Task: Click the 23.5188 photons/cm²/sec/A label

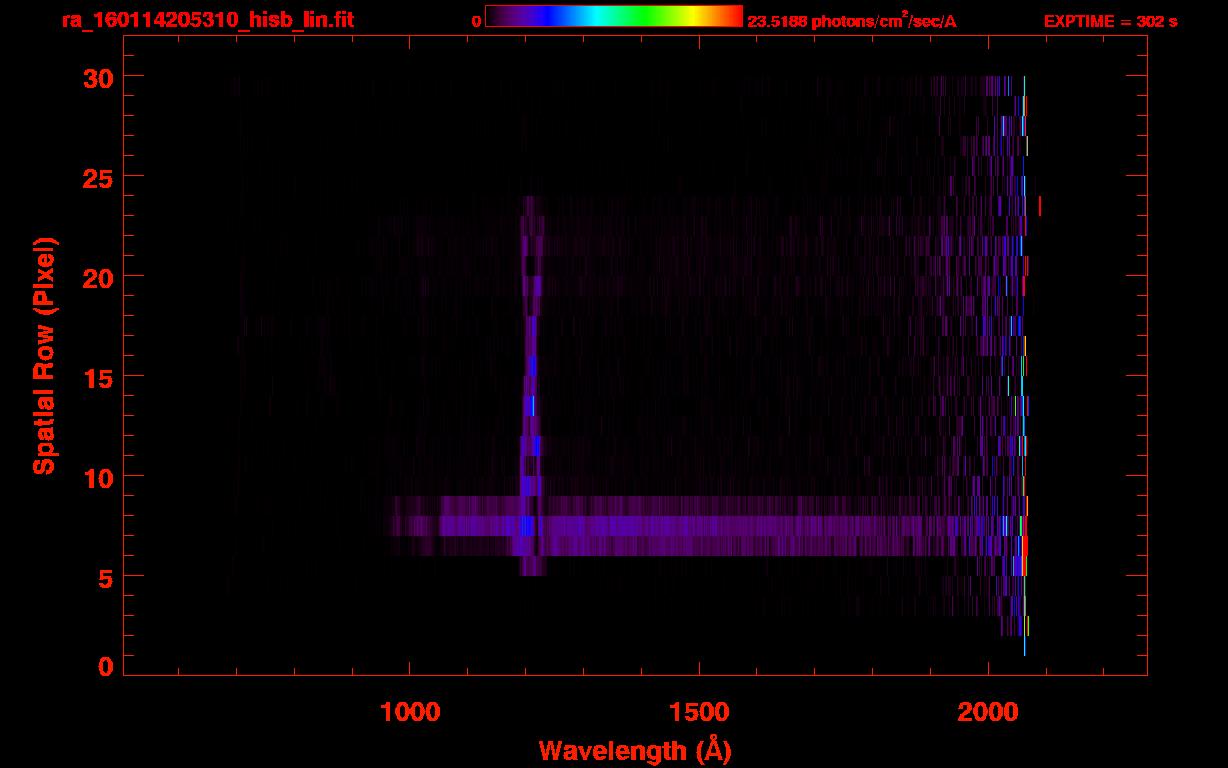Action: pyautogui.click(x=852, y=21)
